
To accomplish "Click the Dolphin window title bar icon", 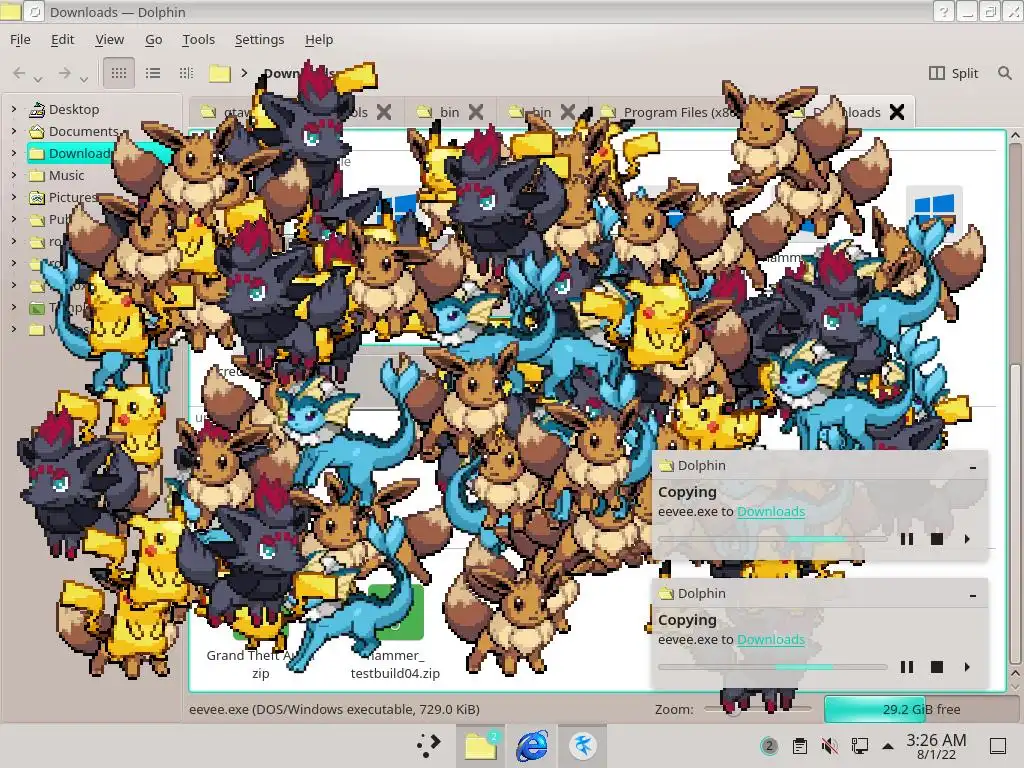I will coord(10,11).
